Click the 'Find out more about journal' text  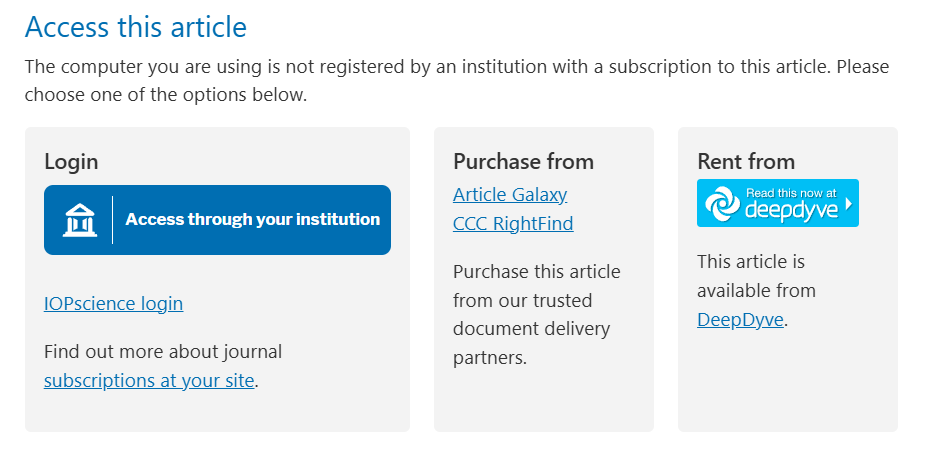tap(163, 351)
